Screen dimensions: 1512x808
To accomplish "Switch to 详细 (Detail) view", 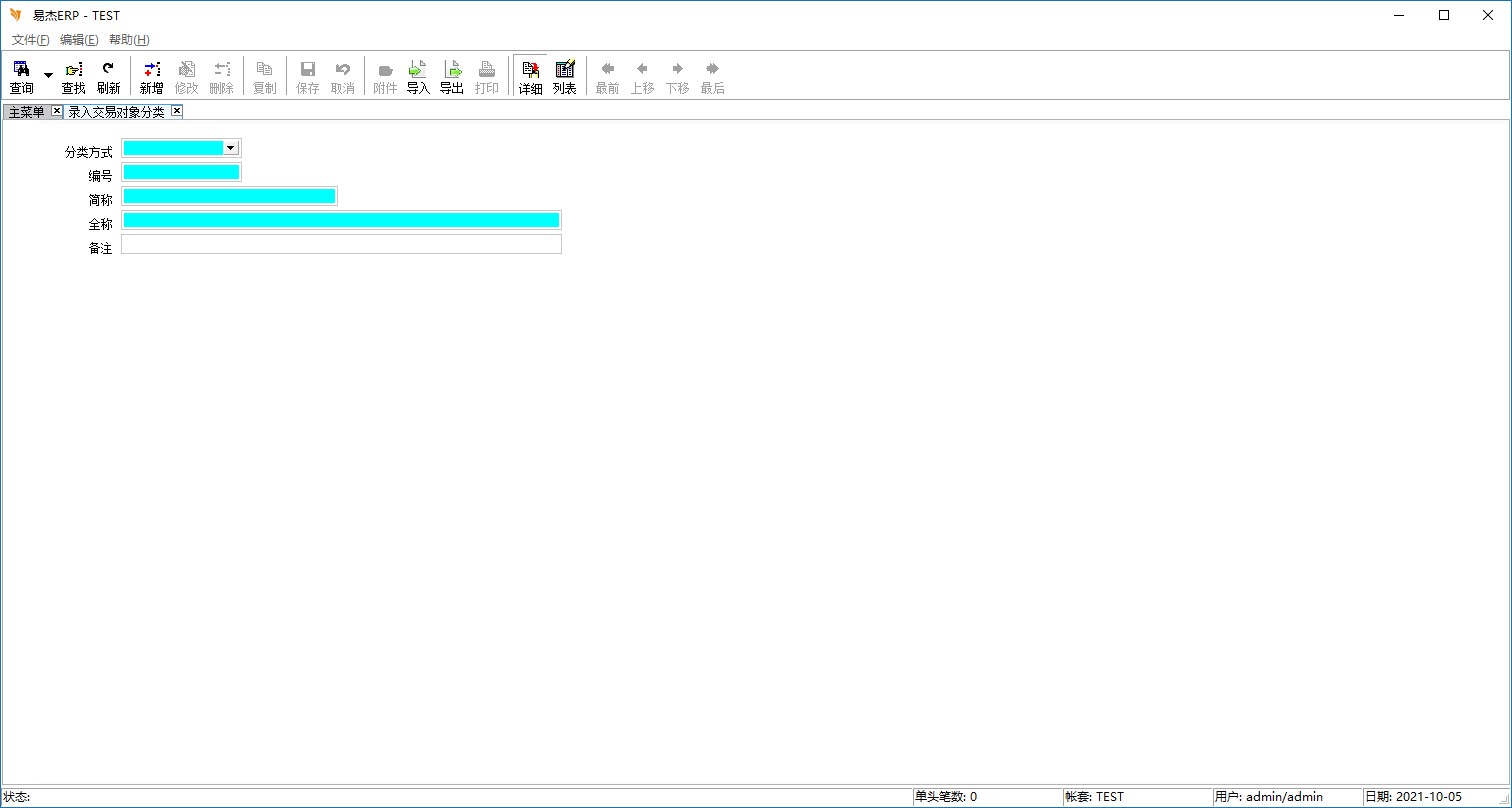I will point(530,76).
